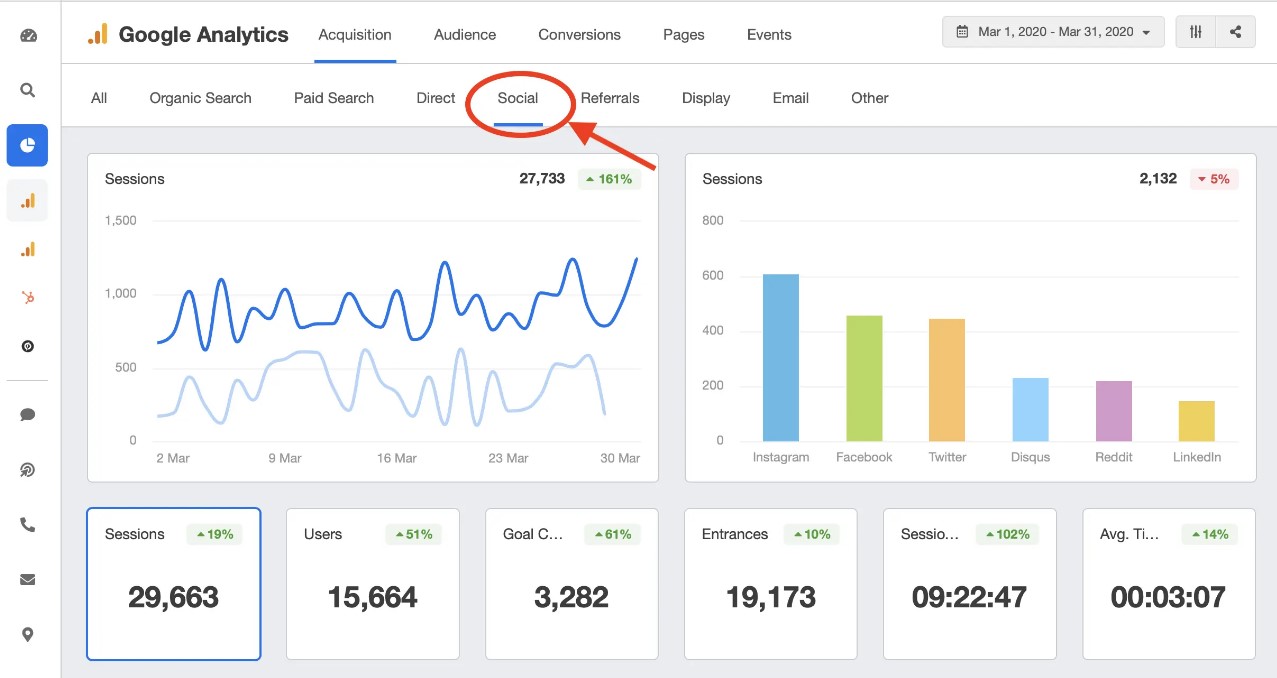This screenshot has height=678, width=1277.
Task: Open the phone call tracking sidebar icon
Action: tap(28, 525)
